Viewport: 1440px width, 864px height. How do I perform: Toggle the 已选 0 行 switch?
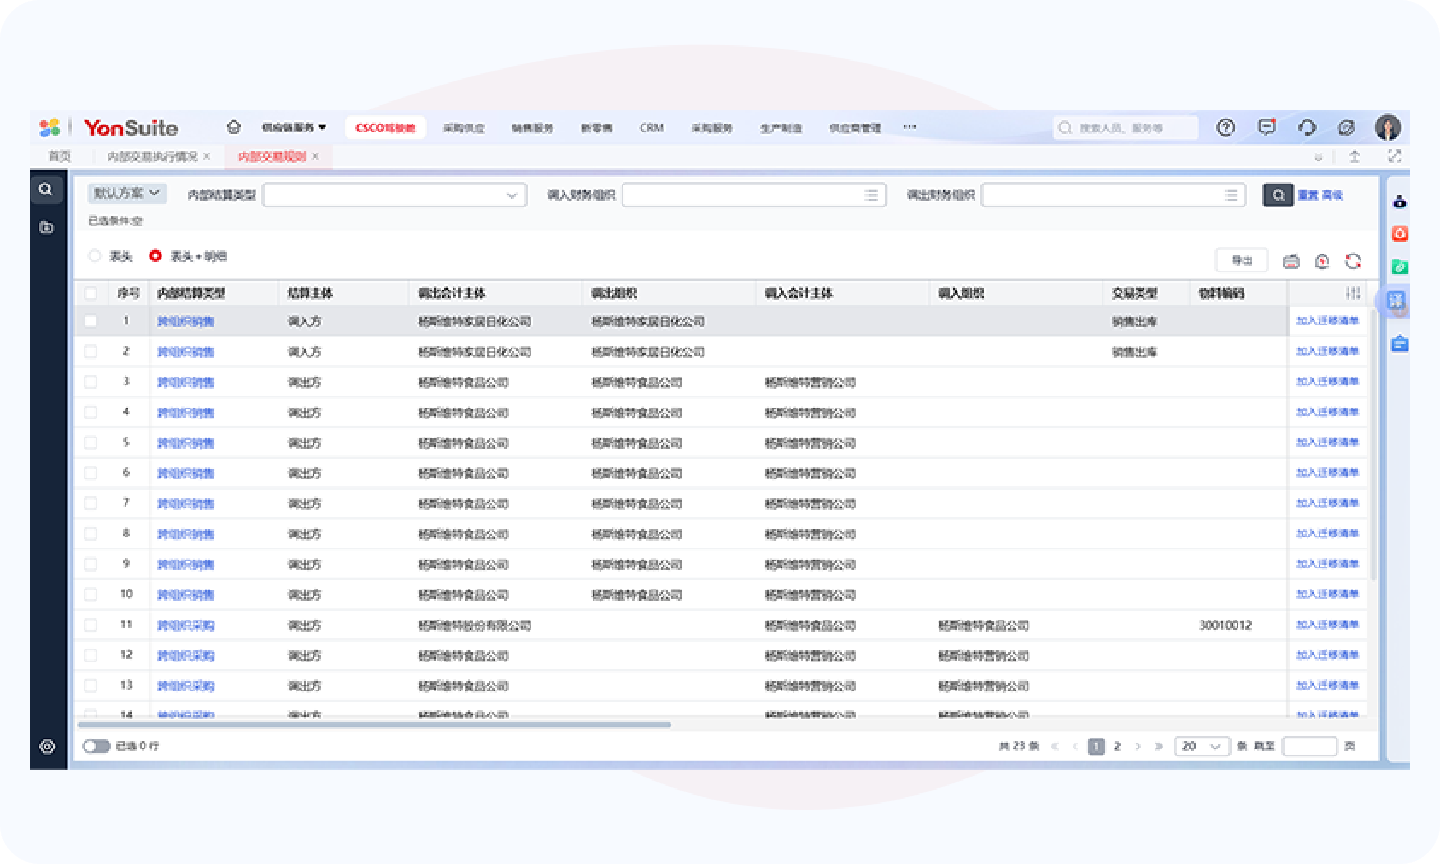(x=96, y=746)
